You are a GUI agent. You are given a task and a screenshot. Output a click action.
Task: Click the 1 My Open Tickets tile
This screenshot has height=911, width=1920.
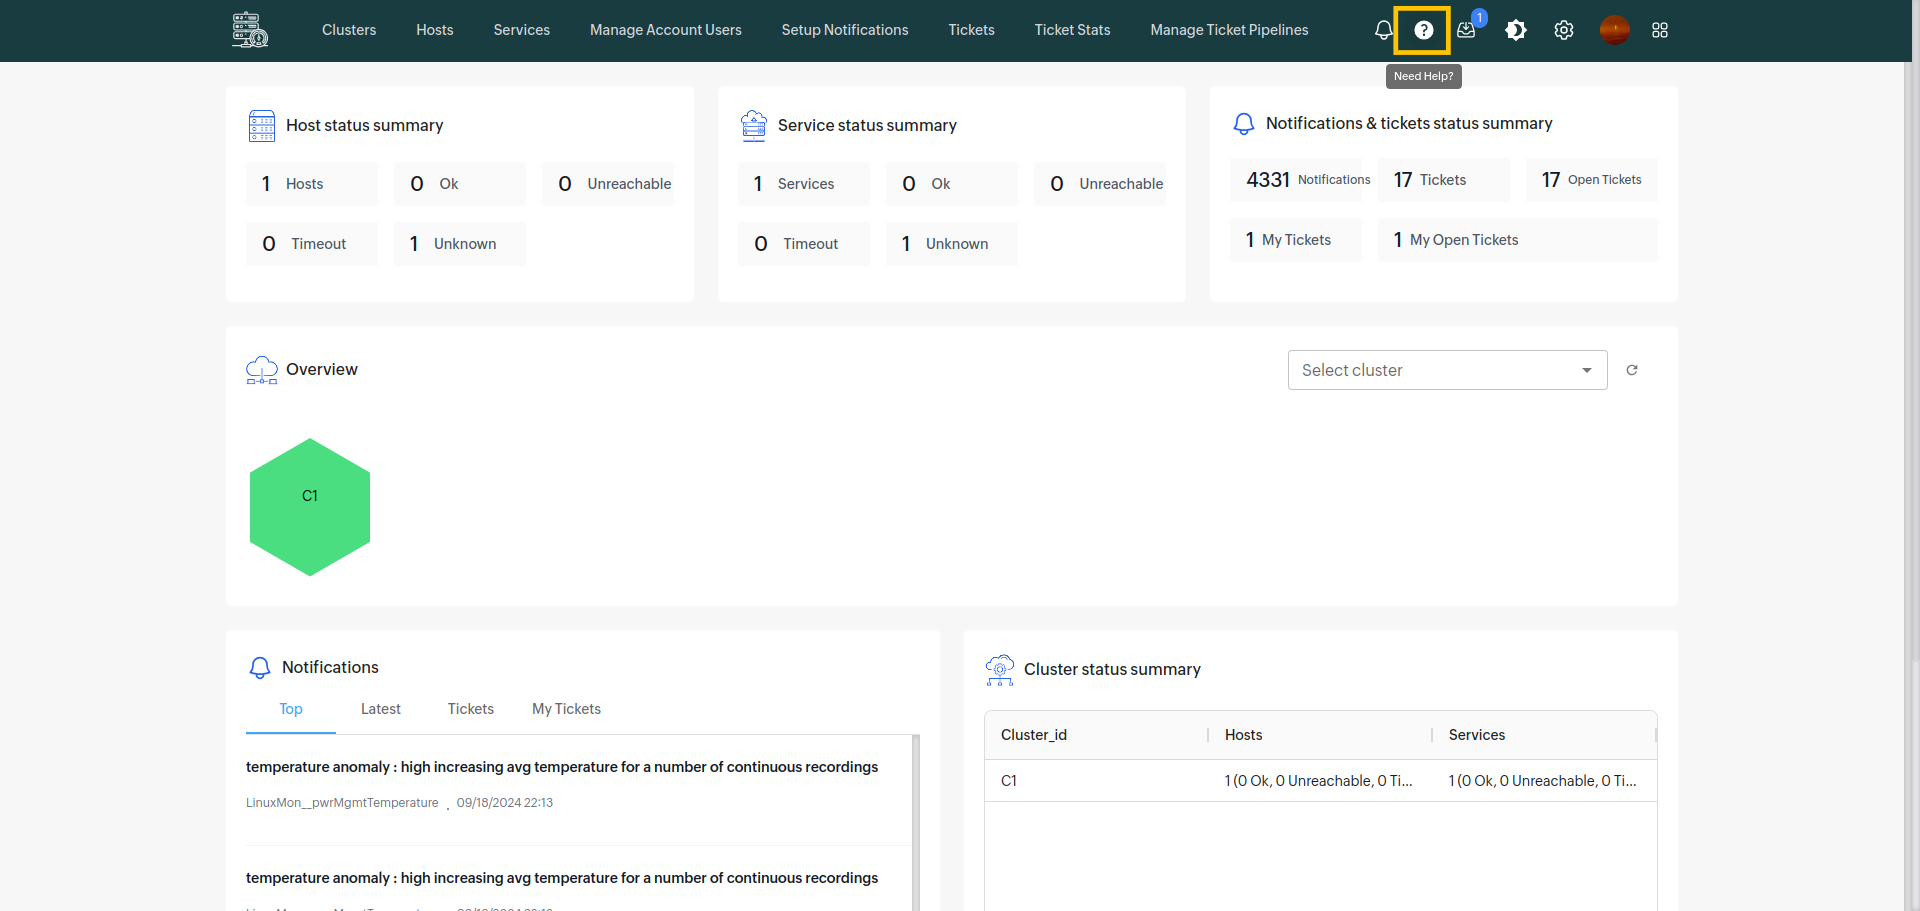point(1518,240)
